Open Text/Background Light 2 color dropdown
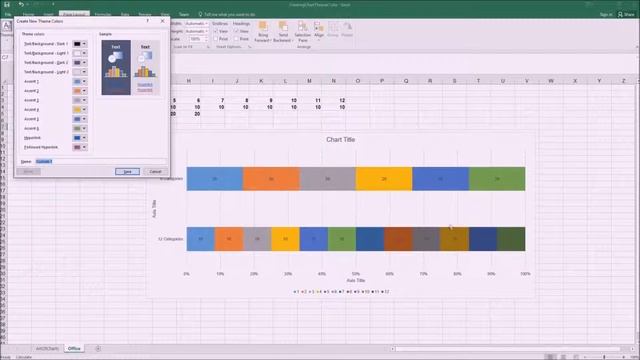This screenshot has width=640, height=360. click(x=84, y=72)
